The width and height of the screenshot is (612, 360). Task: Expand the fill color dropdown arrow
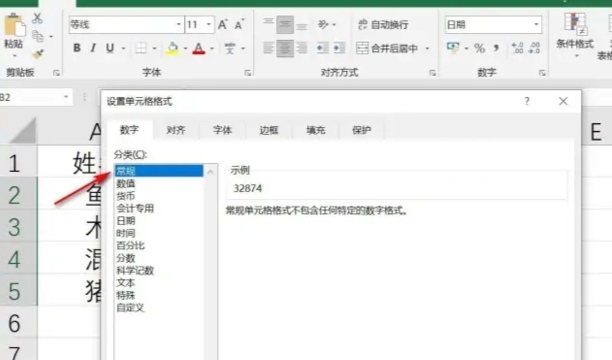(x=185, y=48)
